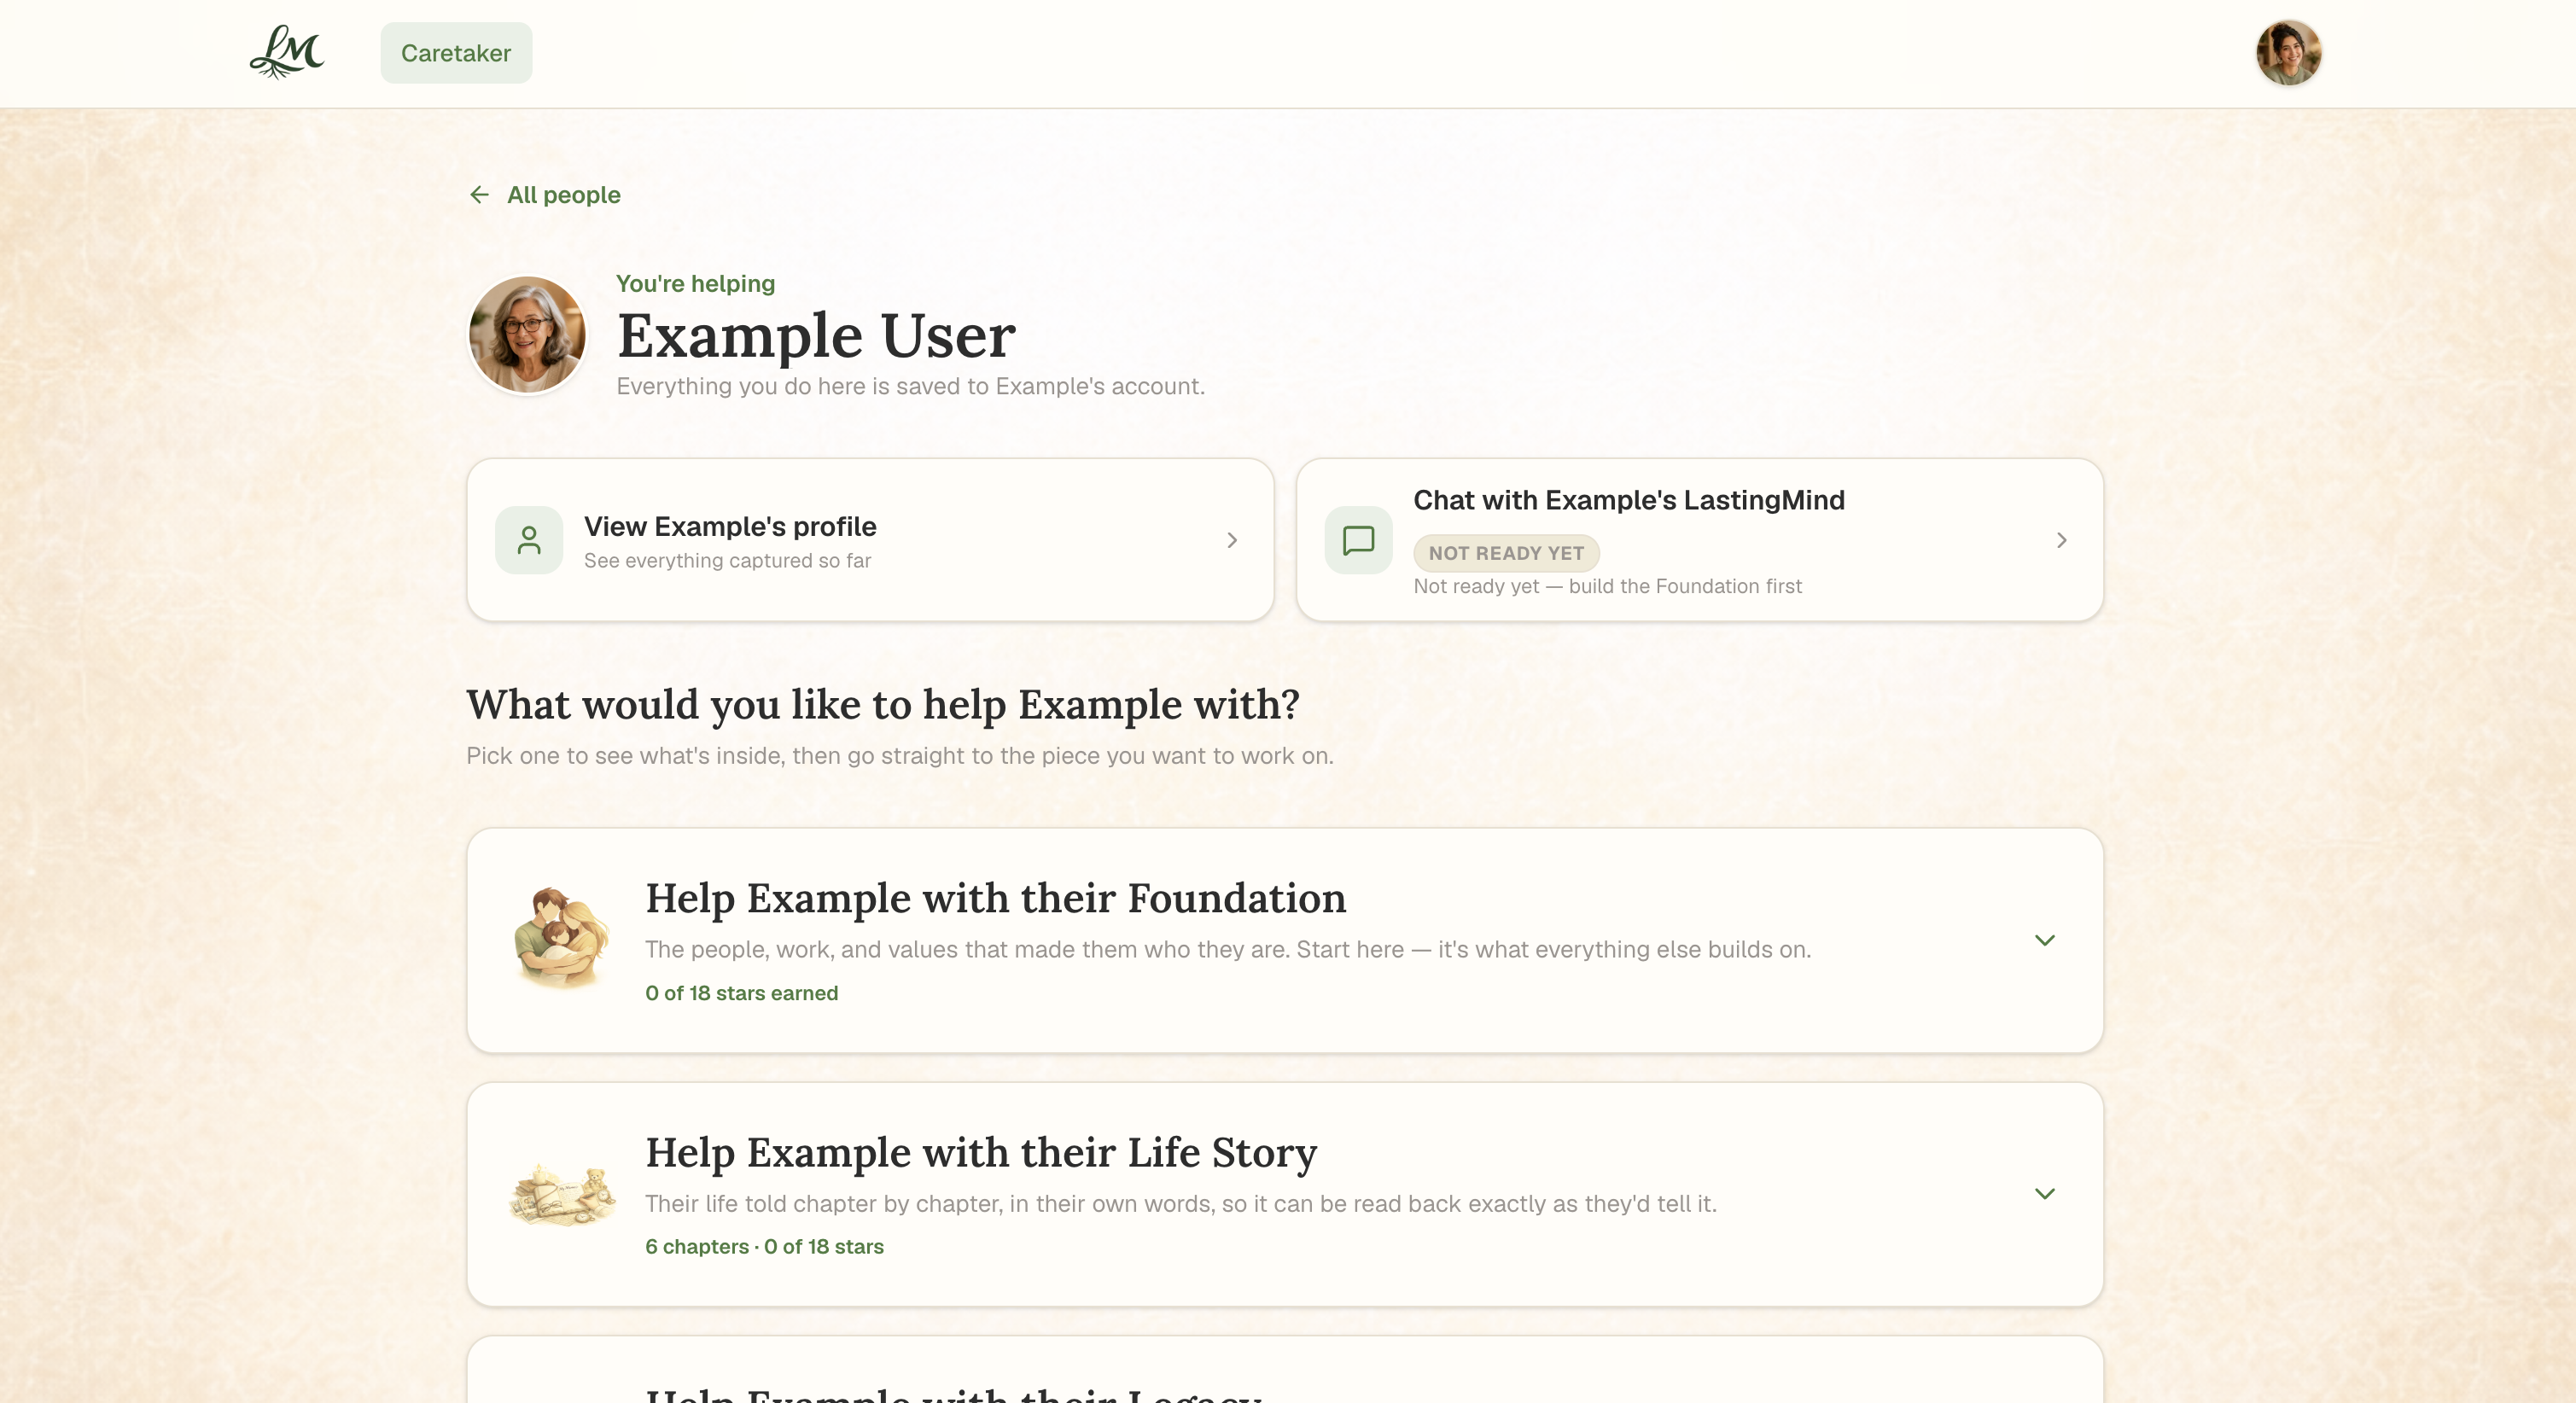Click the person icon in profile card

(529, 540)
